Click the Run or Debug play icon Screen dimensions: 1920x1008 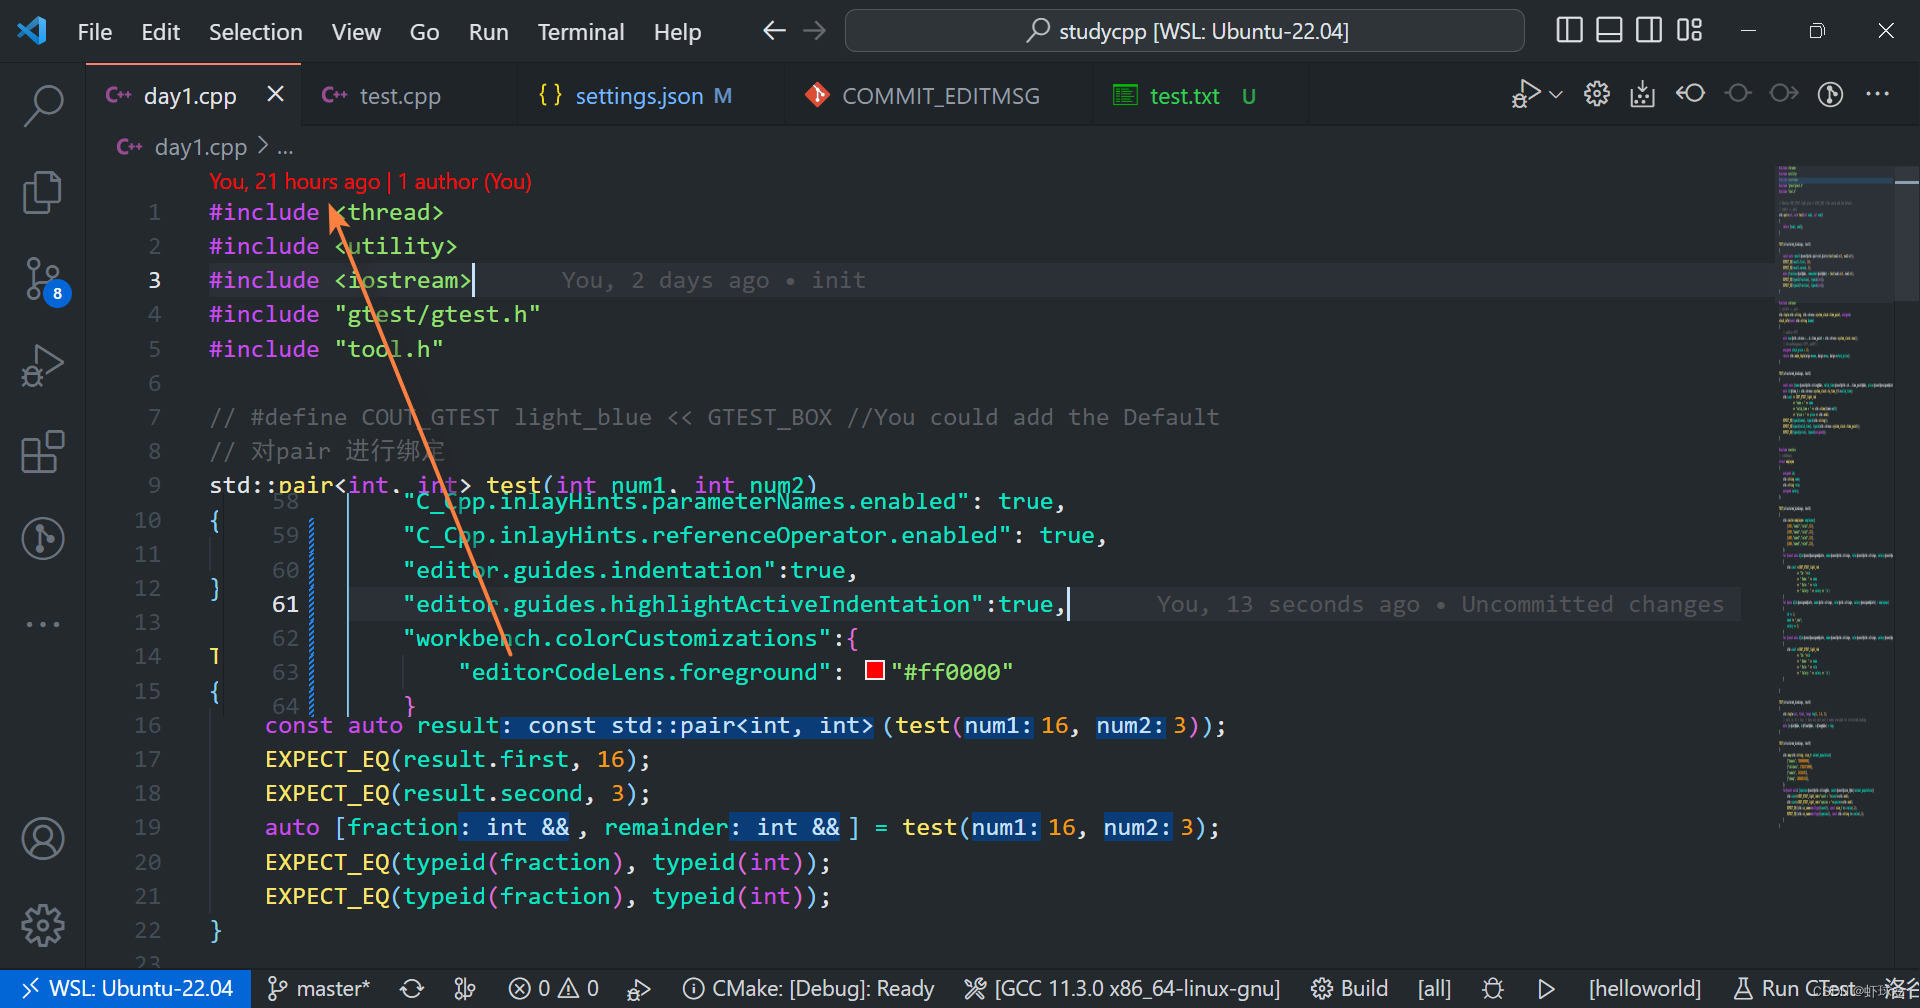pos(1525,94)
